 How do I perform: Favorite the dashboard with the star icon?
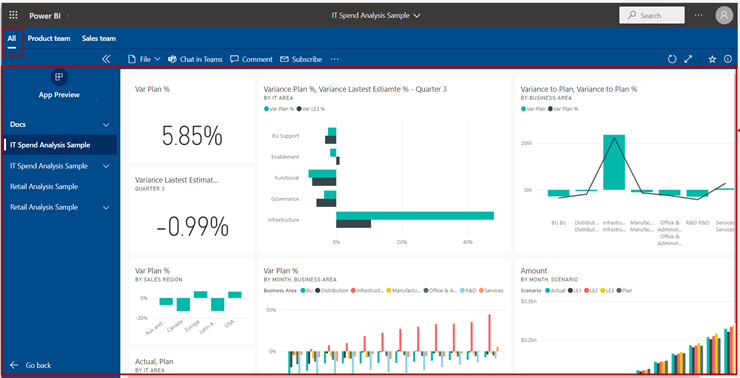pyautogui.click(x=712, y=59)
